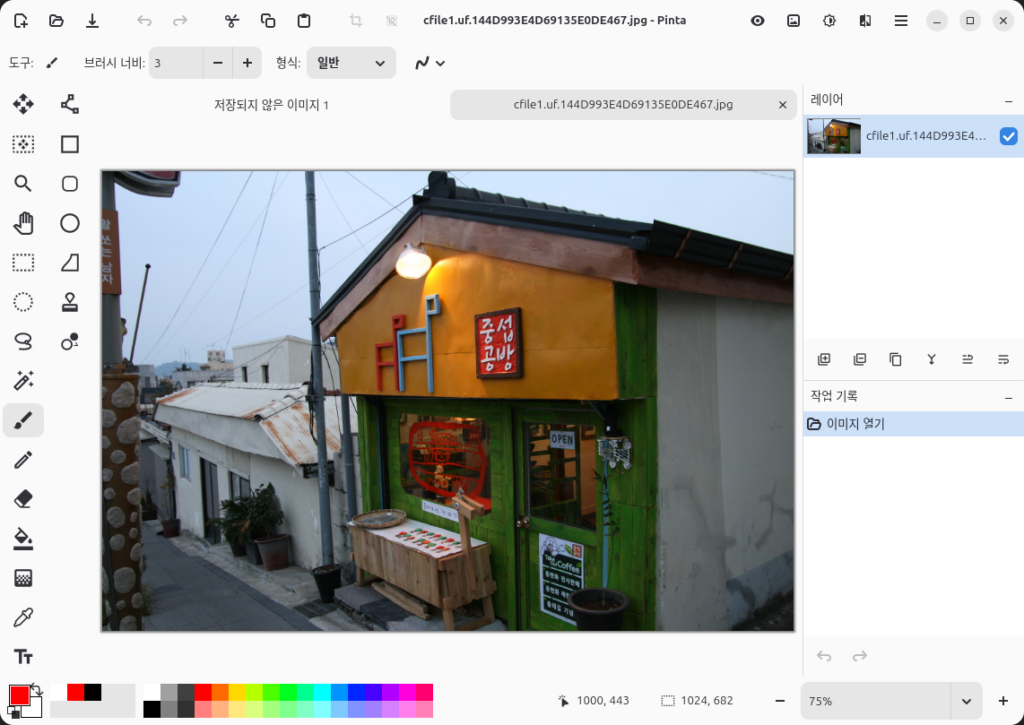Select the Magic Wand tool
The height and width of the screenshot is (725, 1024).
[x=23, y=381]
